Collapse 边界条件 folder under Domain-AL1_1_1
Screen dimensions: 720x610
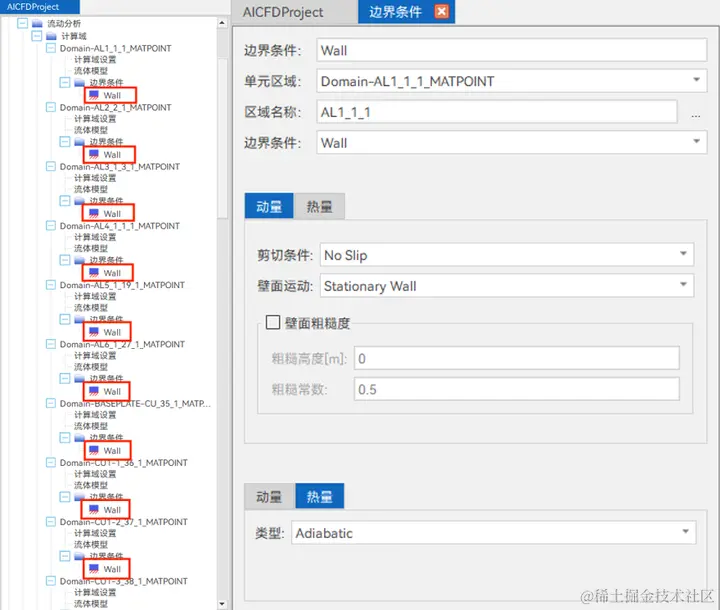[65, 82]
